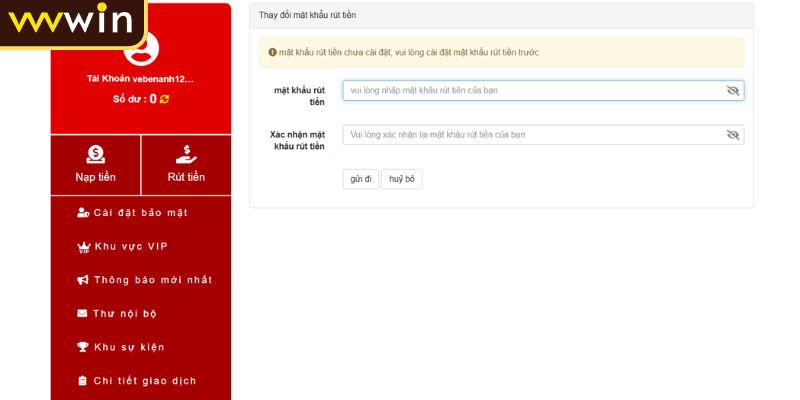Focus the mật khẩu rút tiền input field
This screenshot has height=400, width=800.
530,91
